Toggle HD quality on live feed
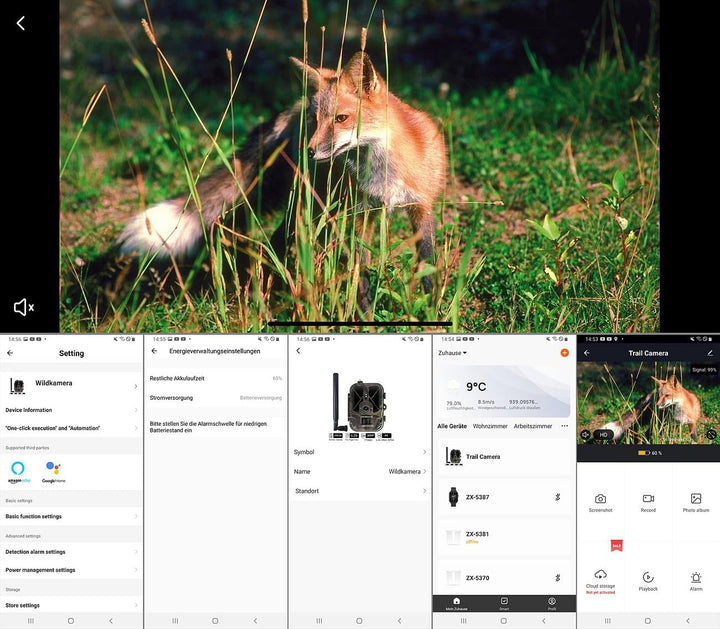720x629 pixels. [x=604, y=435]
